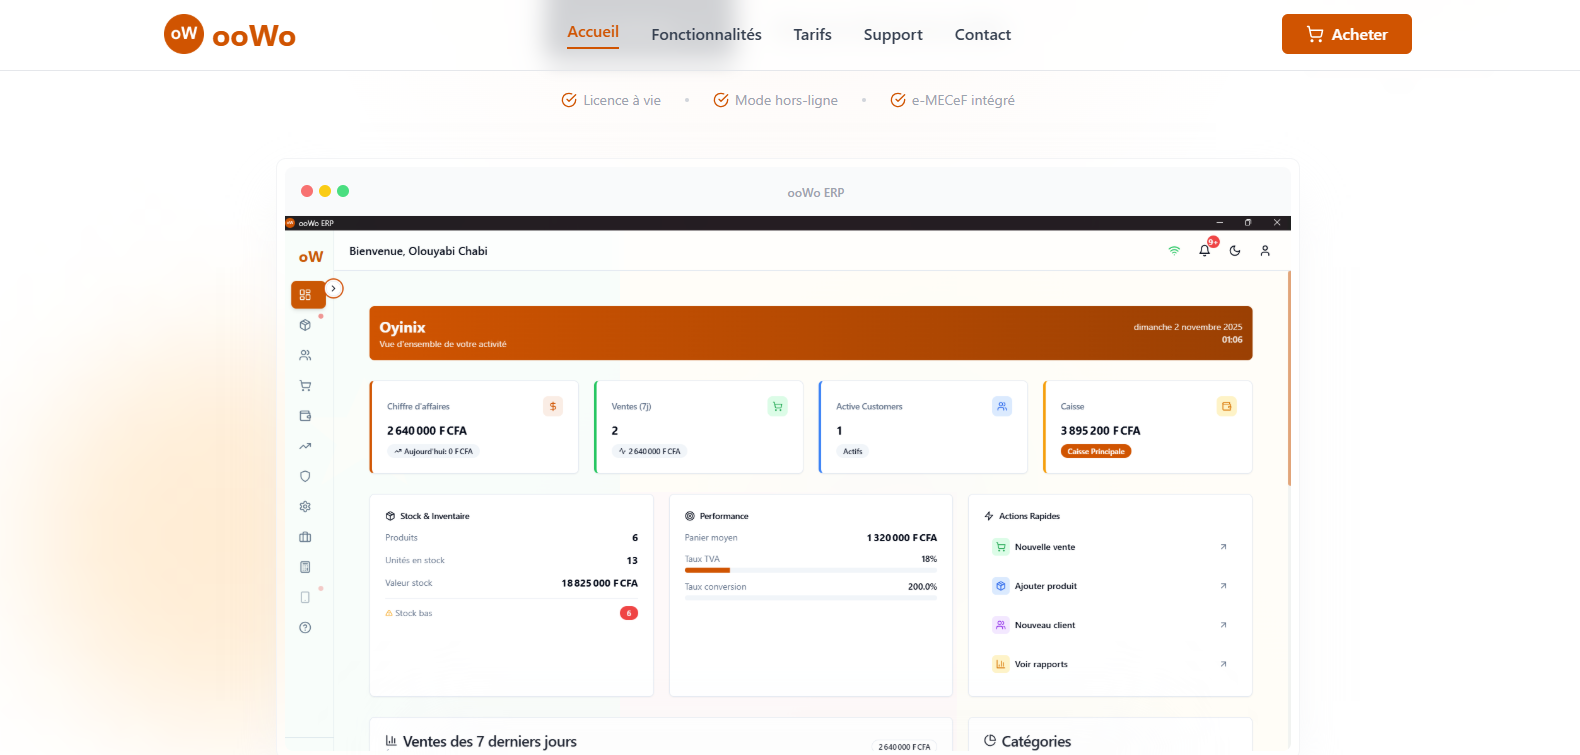Open notifications via the bell icon
1580x755 pixels.
[1205, 251]
